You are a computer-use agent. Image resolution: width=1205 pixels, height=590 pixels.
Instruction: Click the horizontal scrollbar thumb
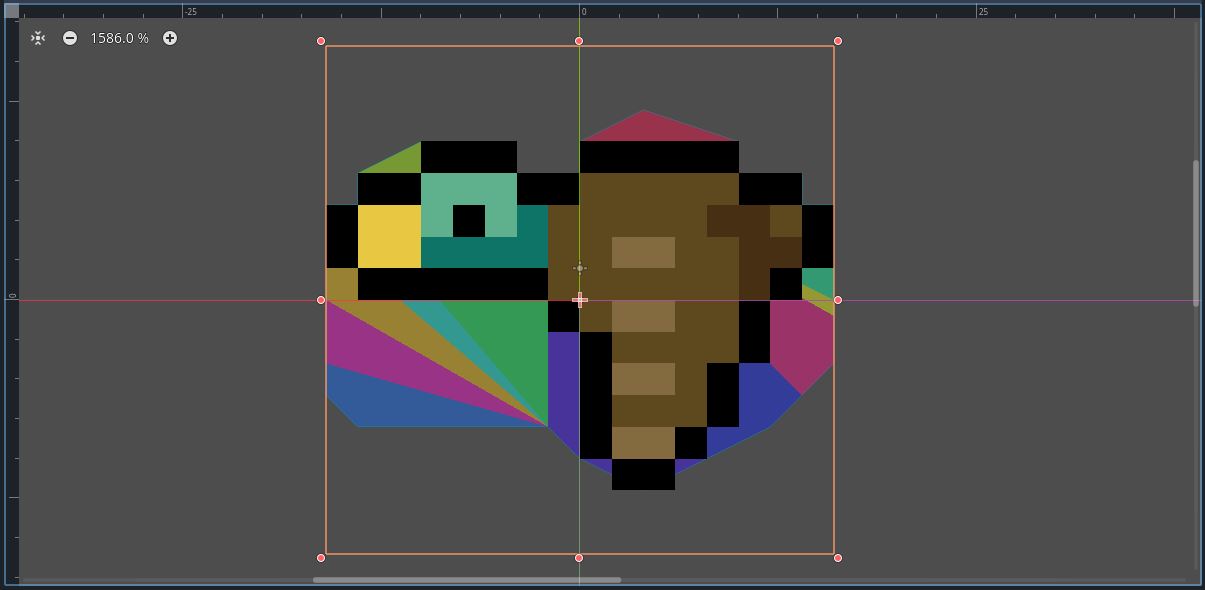(467, 580)
